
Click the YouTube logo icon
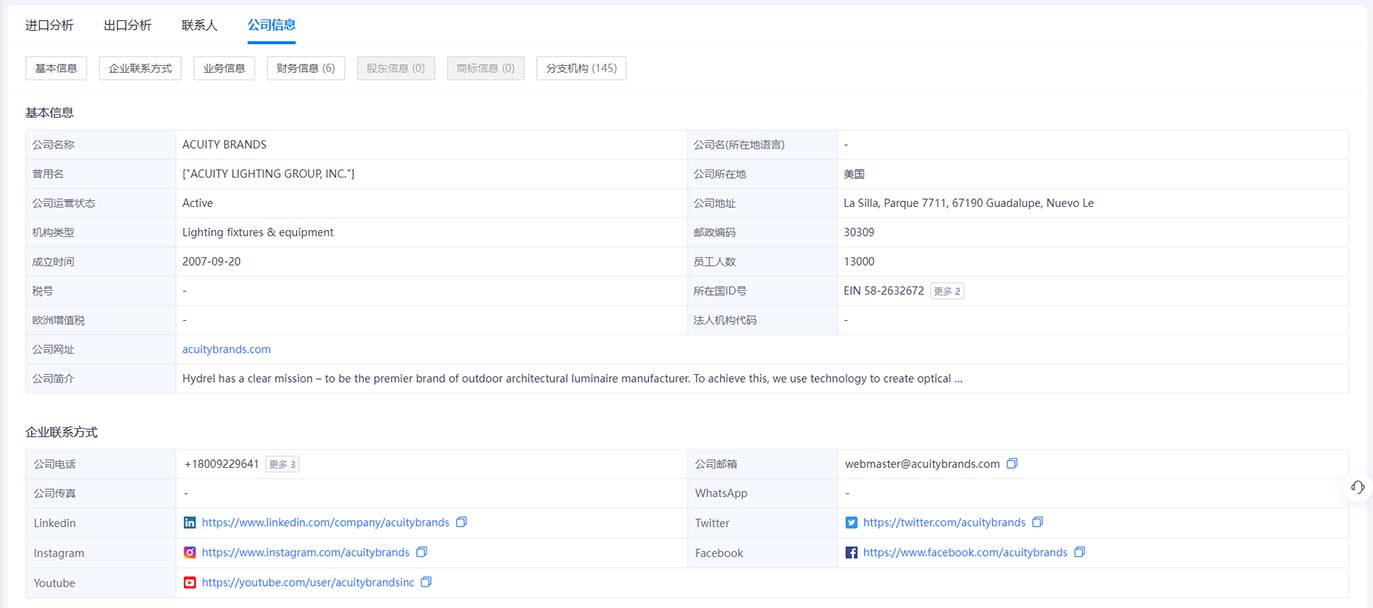click(x=190, y=582)
